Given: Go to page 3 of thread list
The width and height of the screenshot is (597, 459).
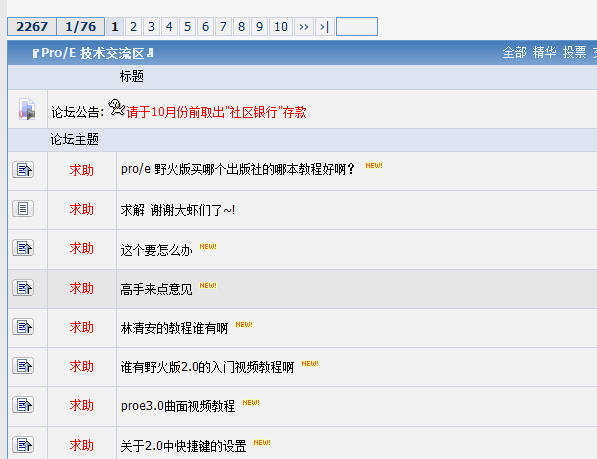Looking at the screenshot, I should [x=151, y=27].
